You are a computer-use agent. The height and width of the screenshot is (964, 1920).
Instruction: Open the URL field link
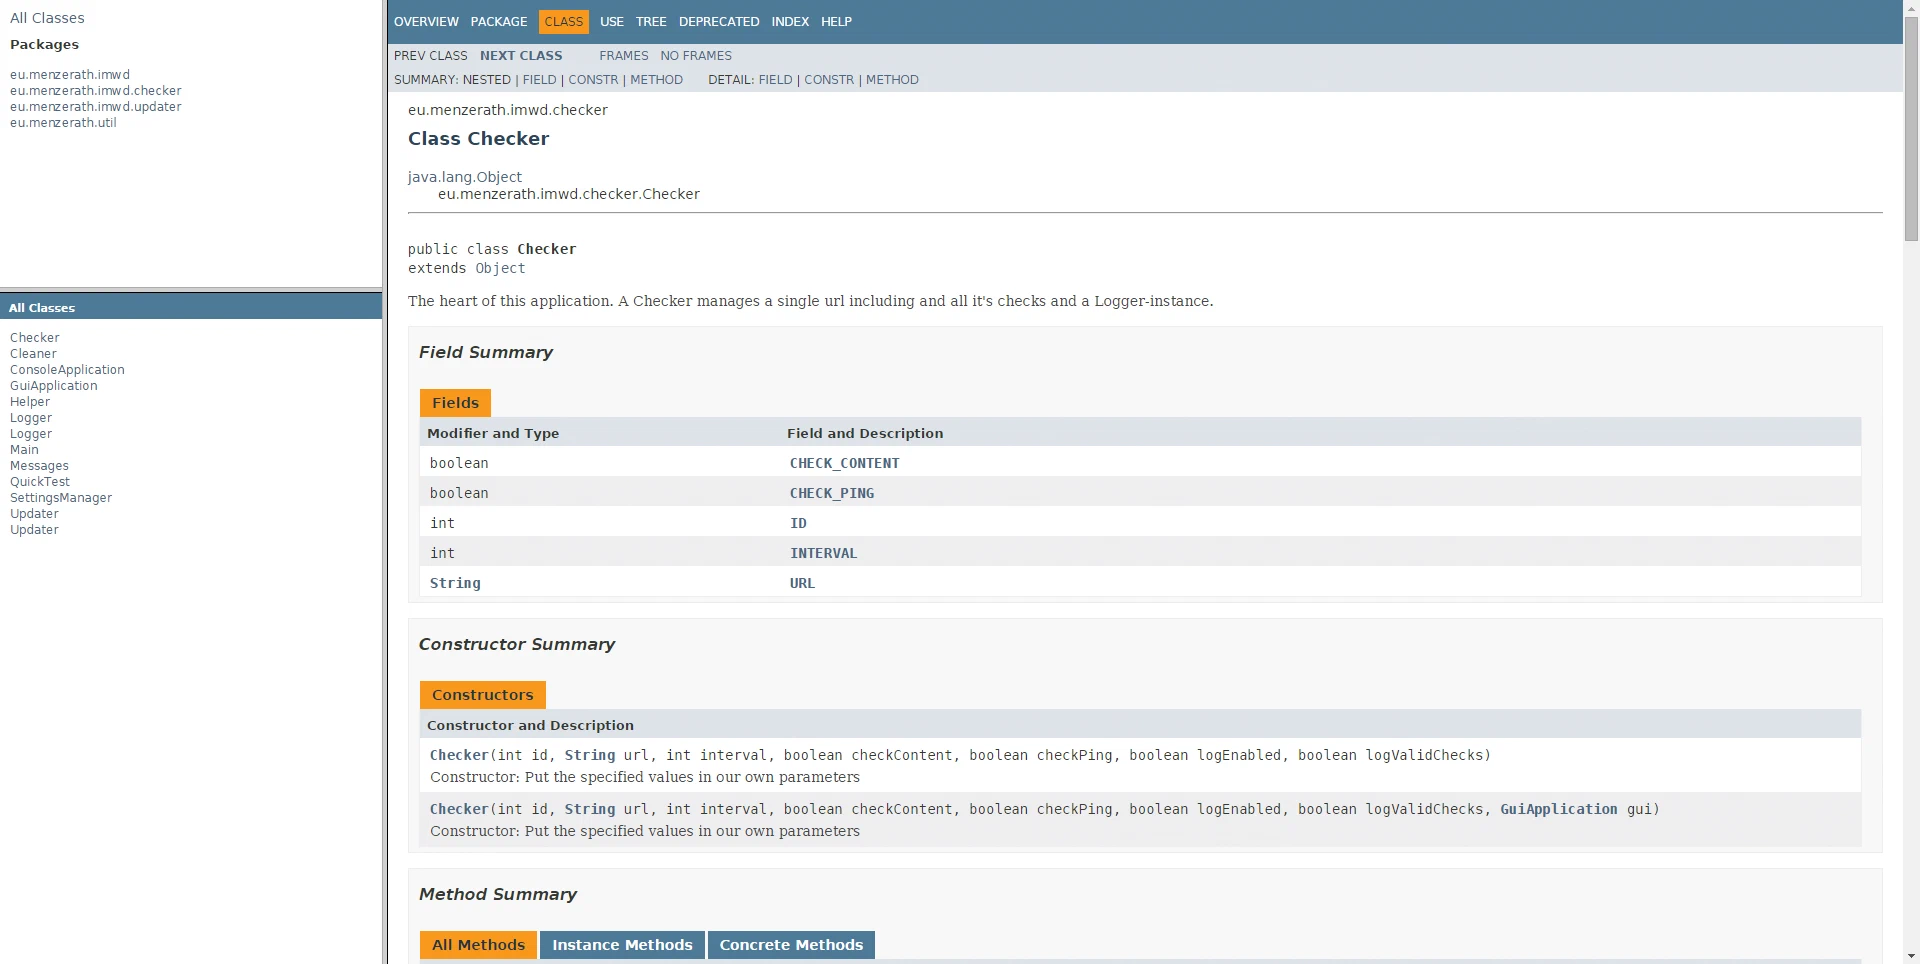click(x=802, y=583)
